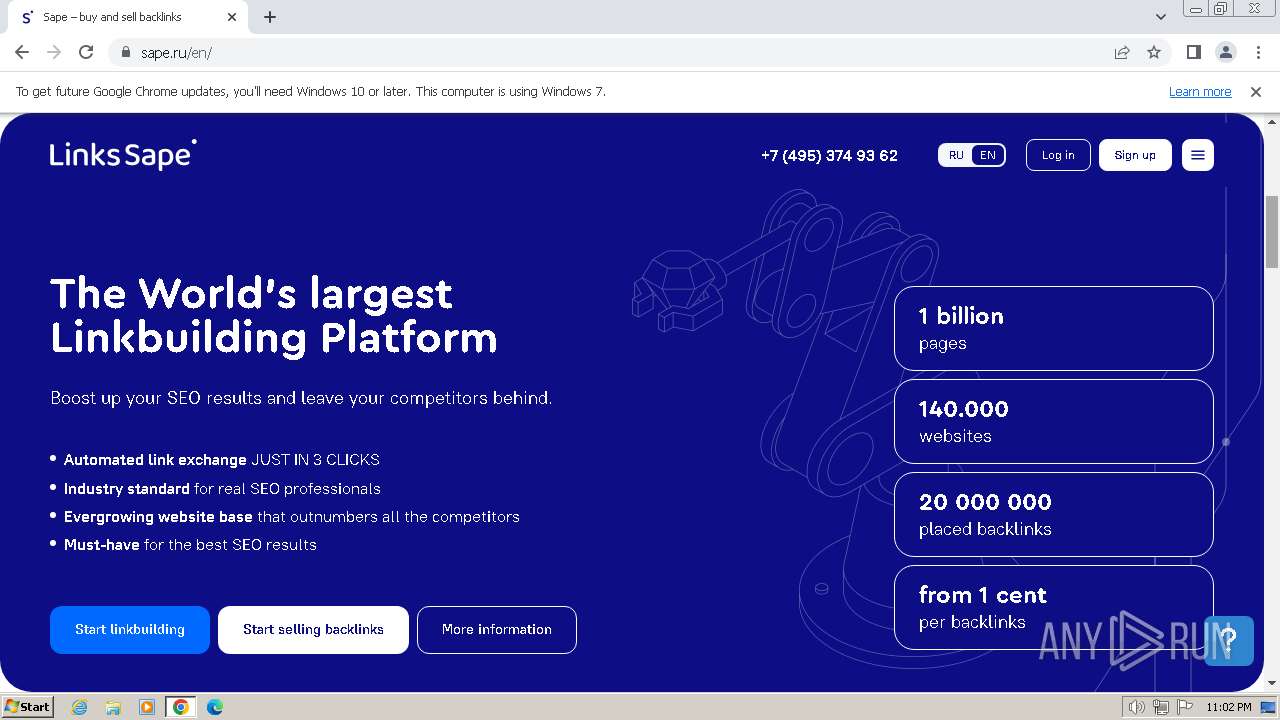
Task: Click the Chrome taskbar icon
Action: [x=181, y=707]
